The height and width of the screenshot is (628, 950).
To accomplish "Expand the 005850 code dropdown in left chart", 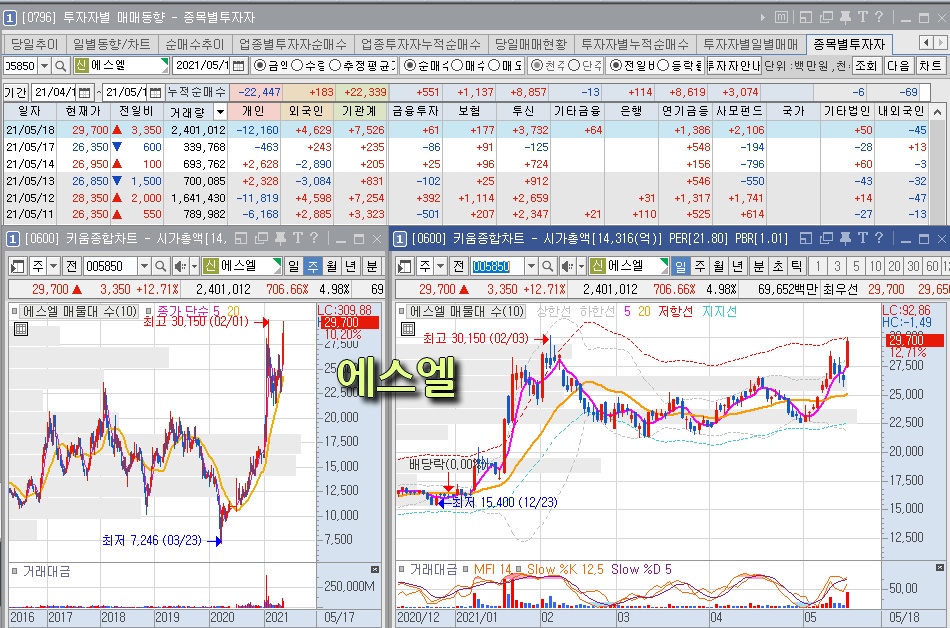I will pyautogui.click(x=144, y=266).
